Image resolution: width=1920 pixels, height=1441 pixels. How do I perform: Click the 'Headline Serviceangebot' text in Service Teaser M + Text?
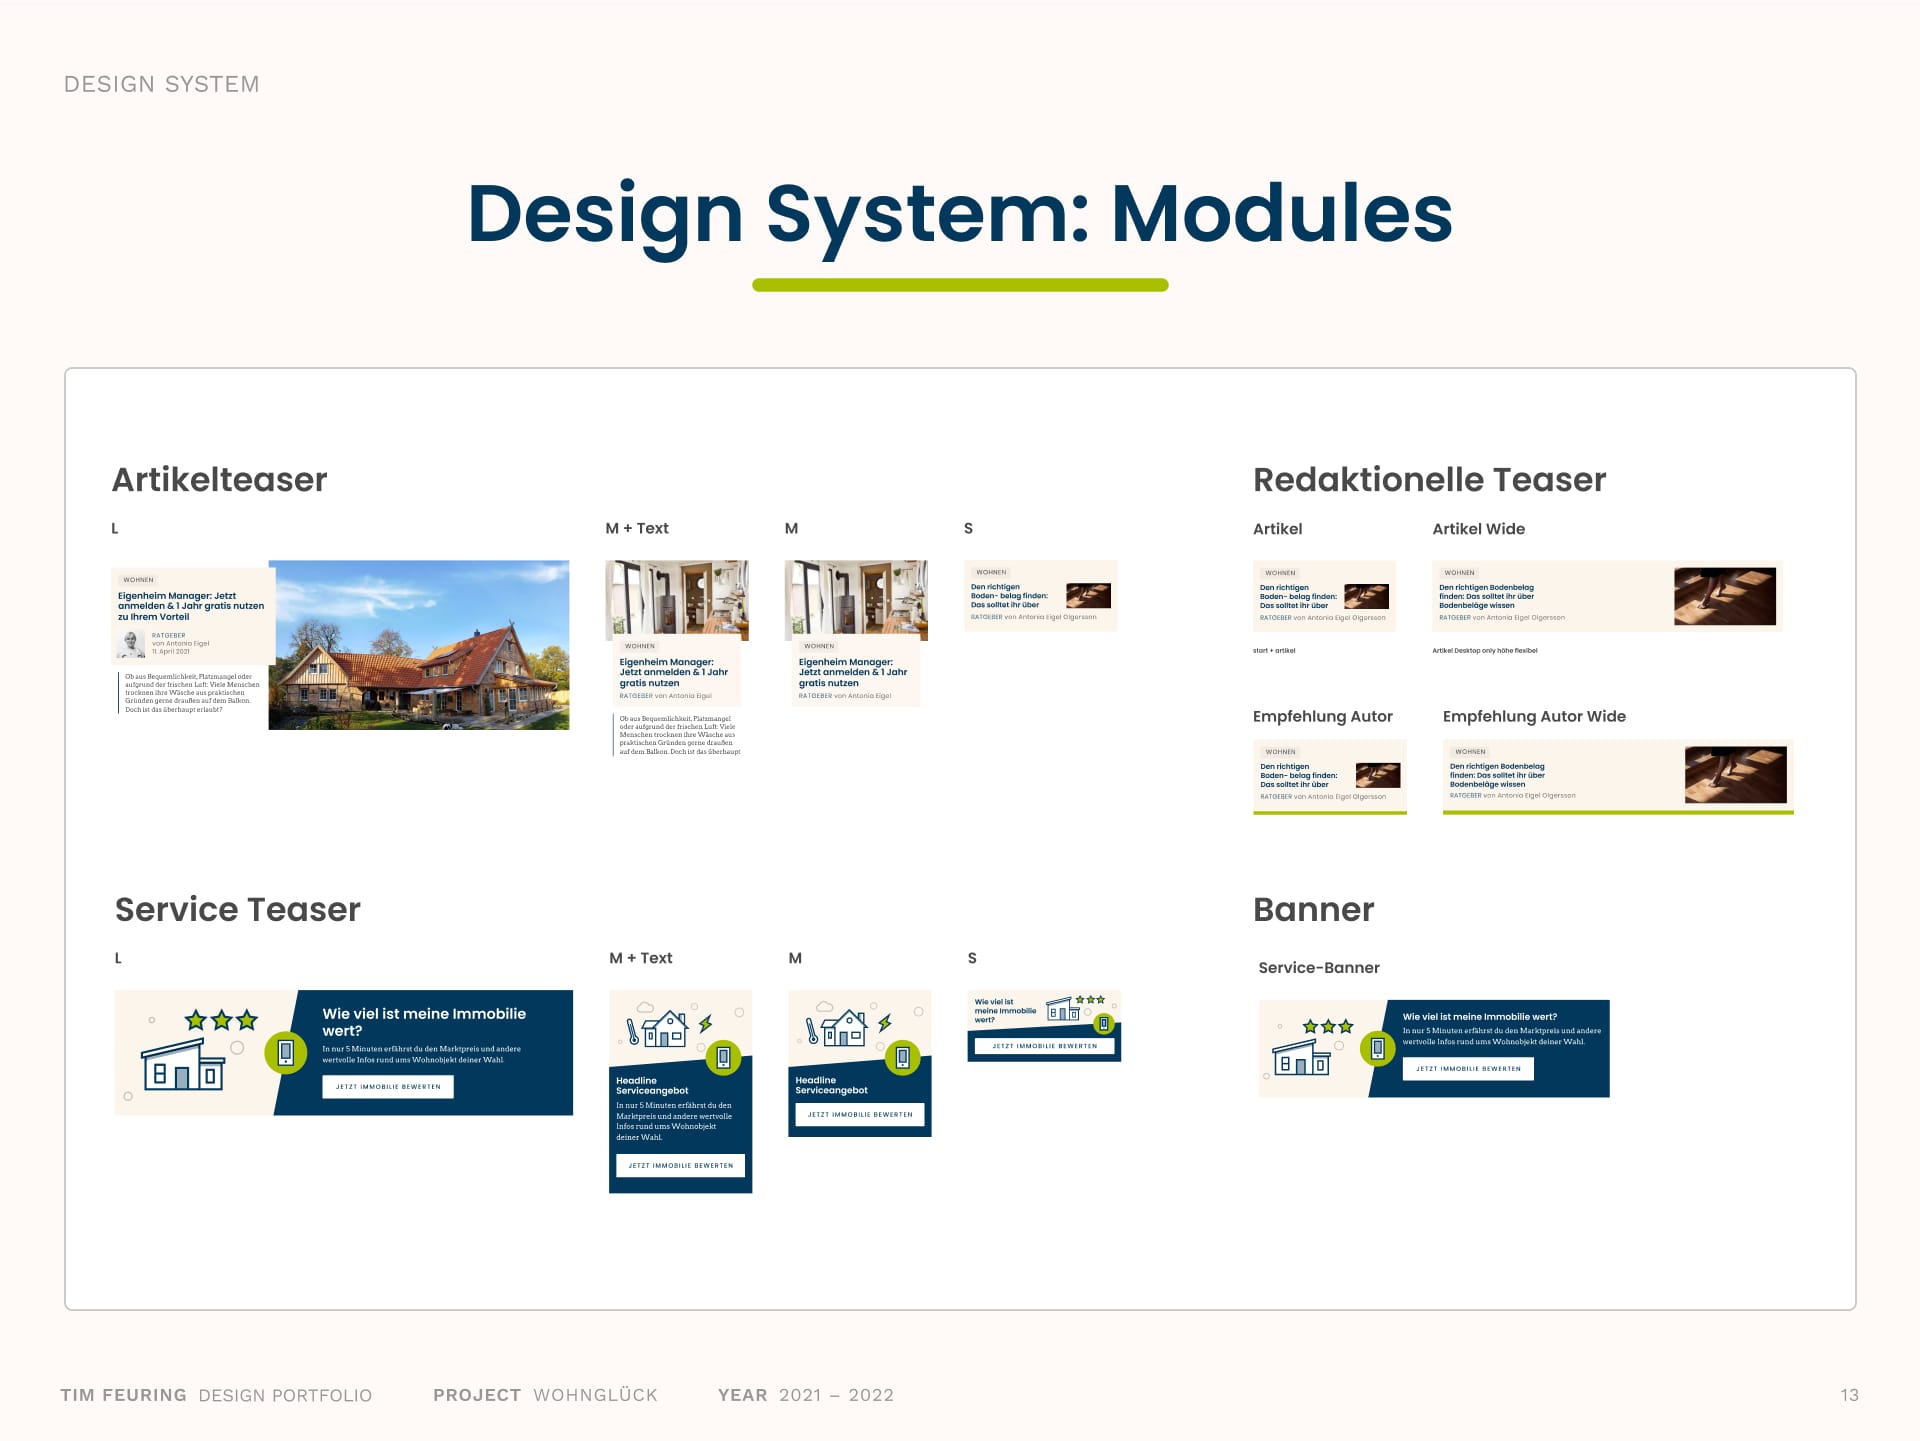[652, 1086]
